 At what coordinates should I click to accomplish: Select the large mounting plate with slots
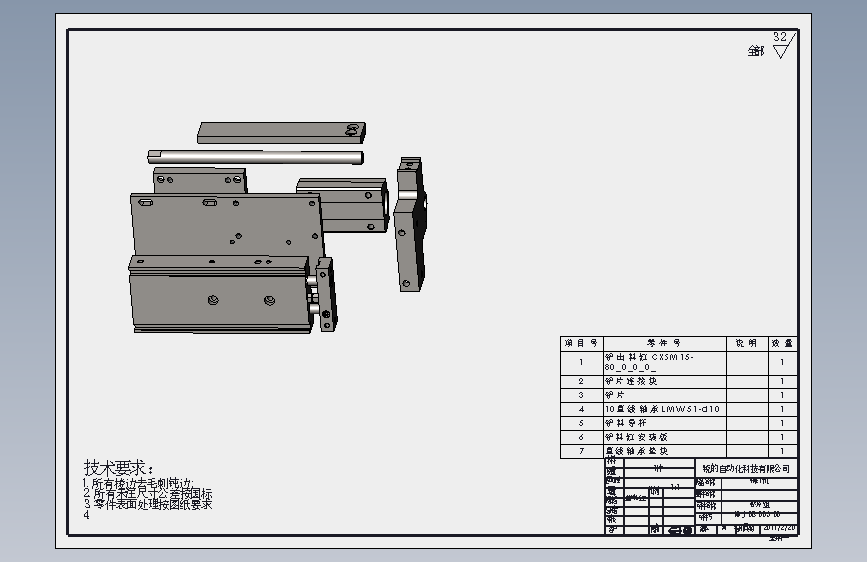click(226, 224)
